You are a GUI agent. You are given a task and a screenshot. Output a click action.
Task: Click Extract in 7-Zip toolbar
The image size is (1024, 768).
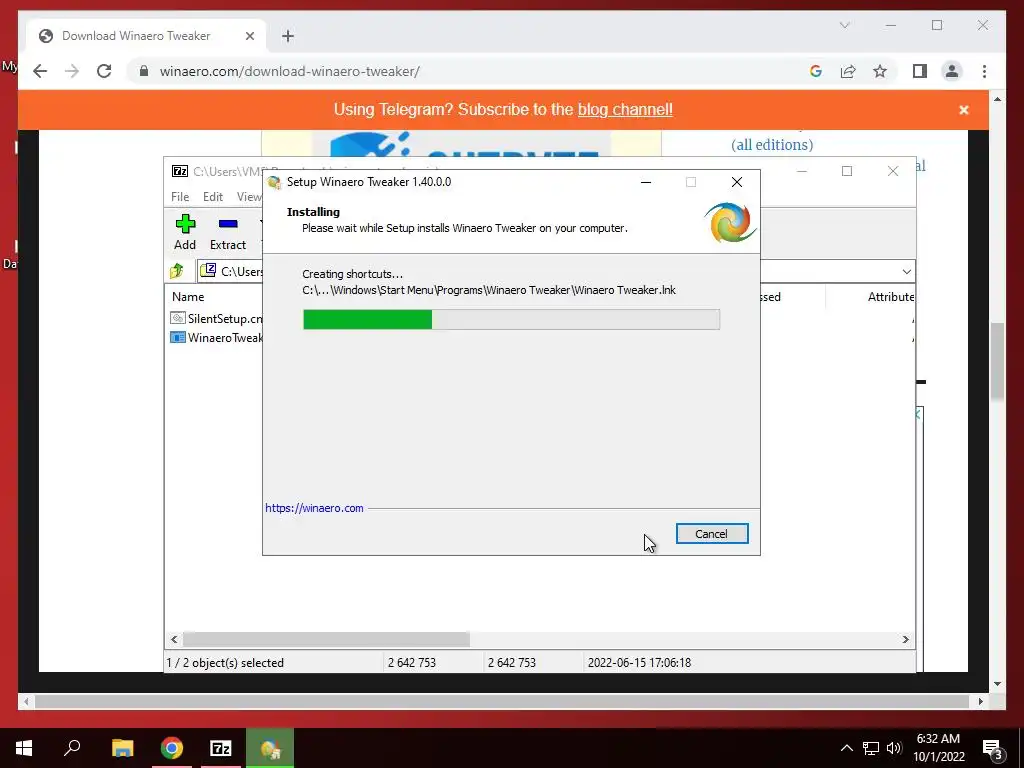click(x=228, y=232)
